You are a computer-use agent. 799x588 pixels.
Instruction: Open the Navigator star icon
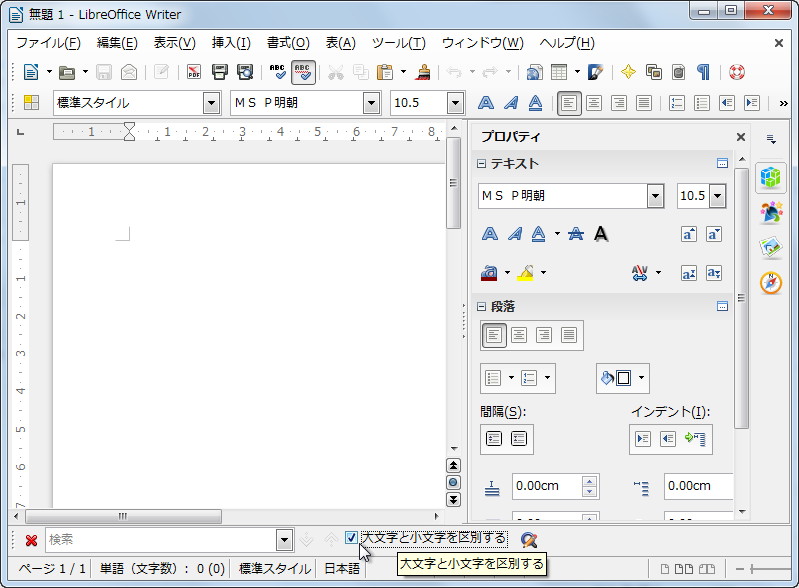coord(628,72)
